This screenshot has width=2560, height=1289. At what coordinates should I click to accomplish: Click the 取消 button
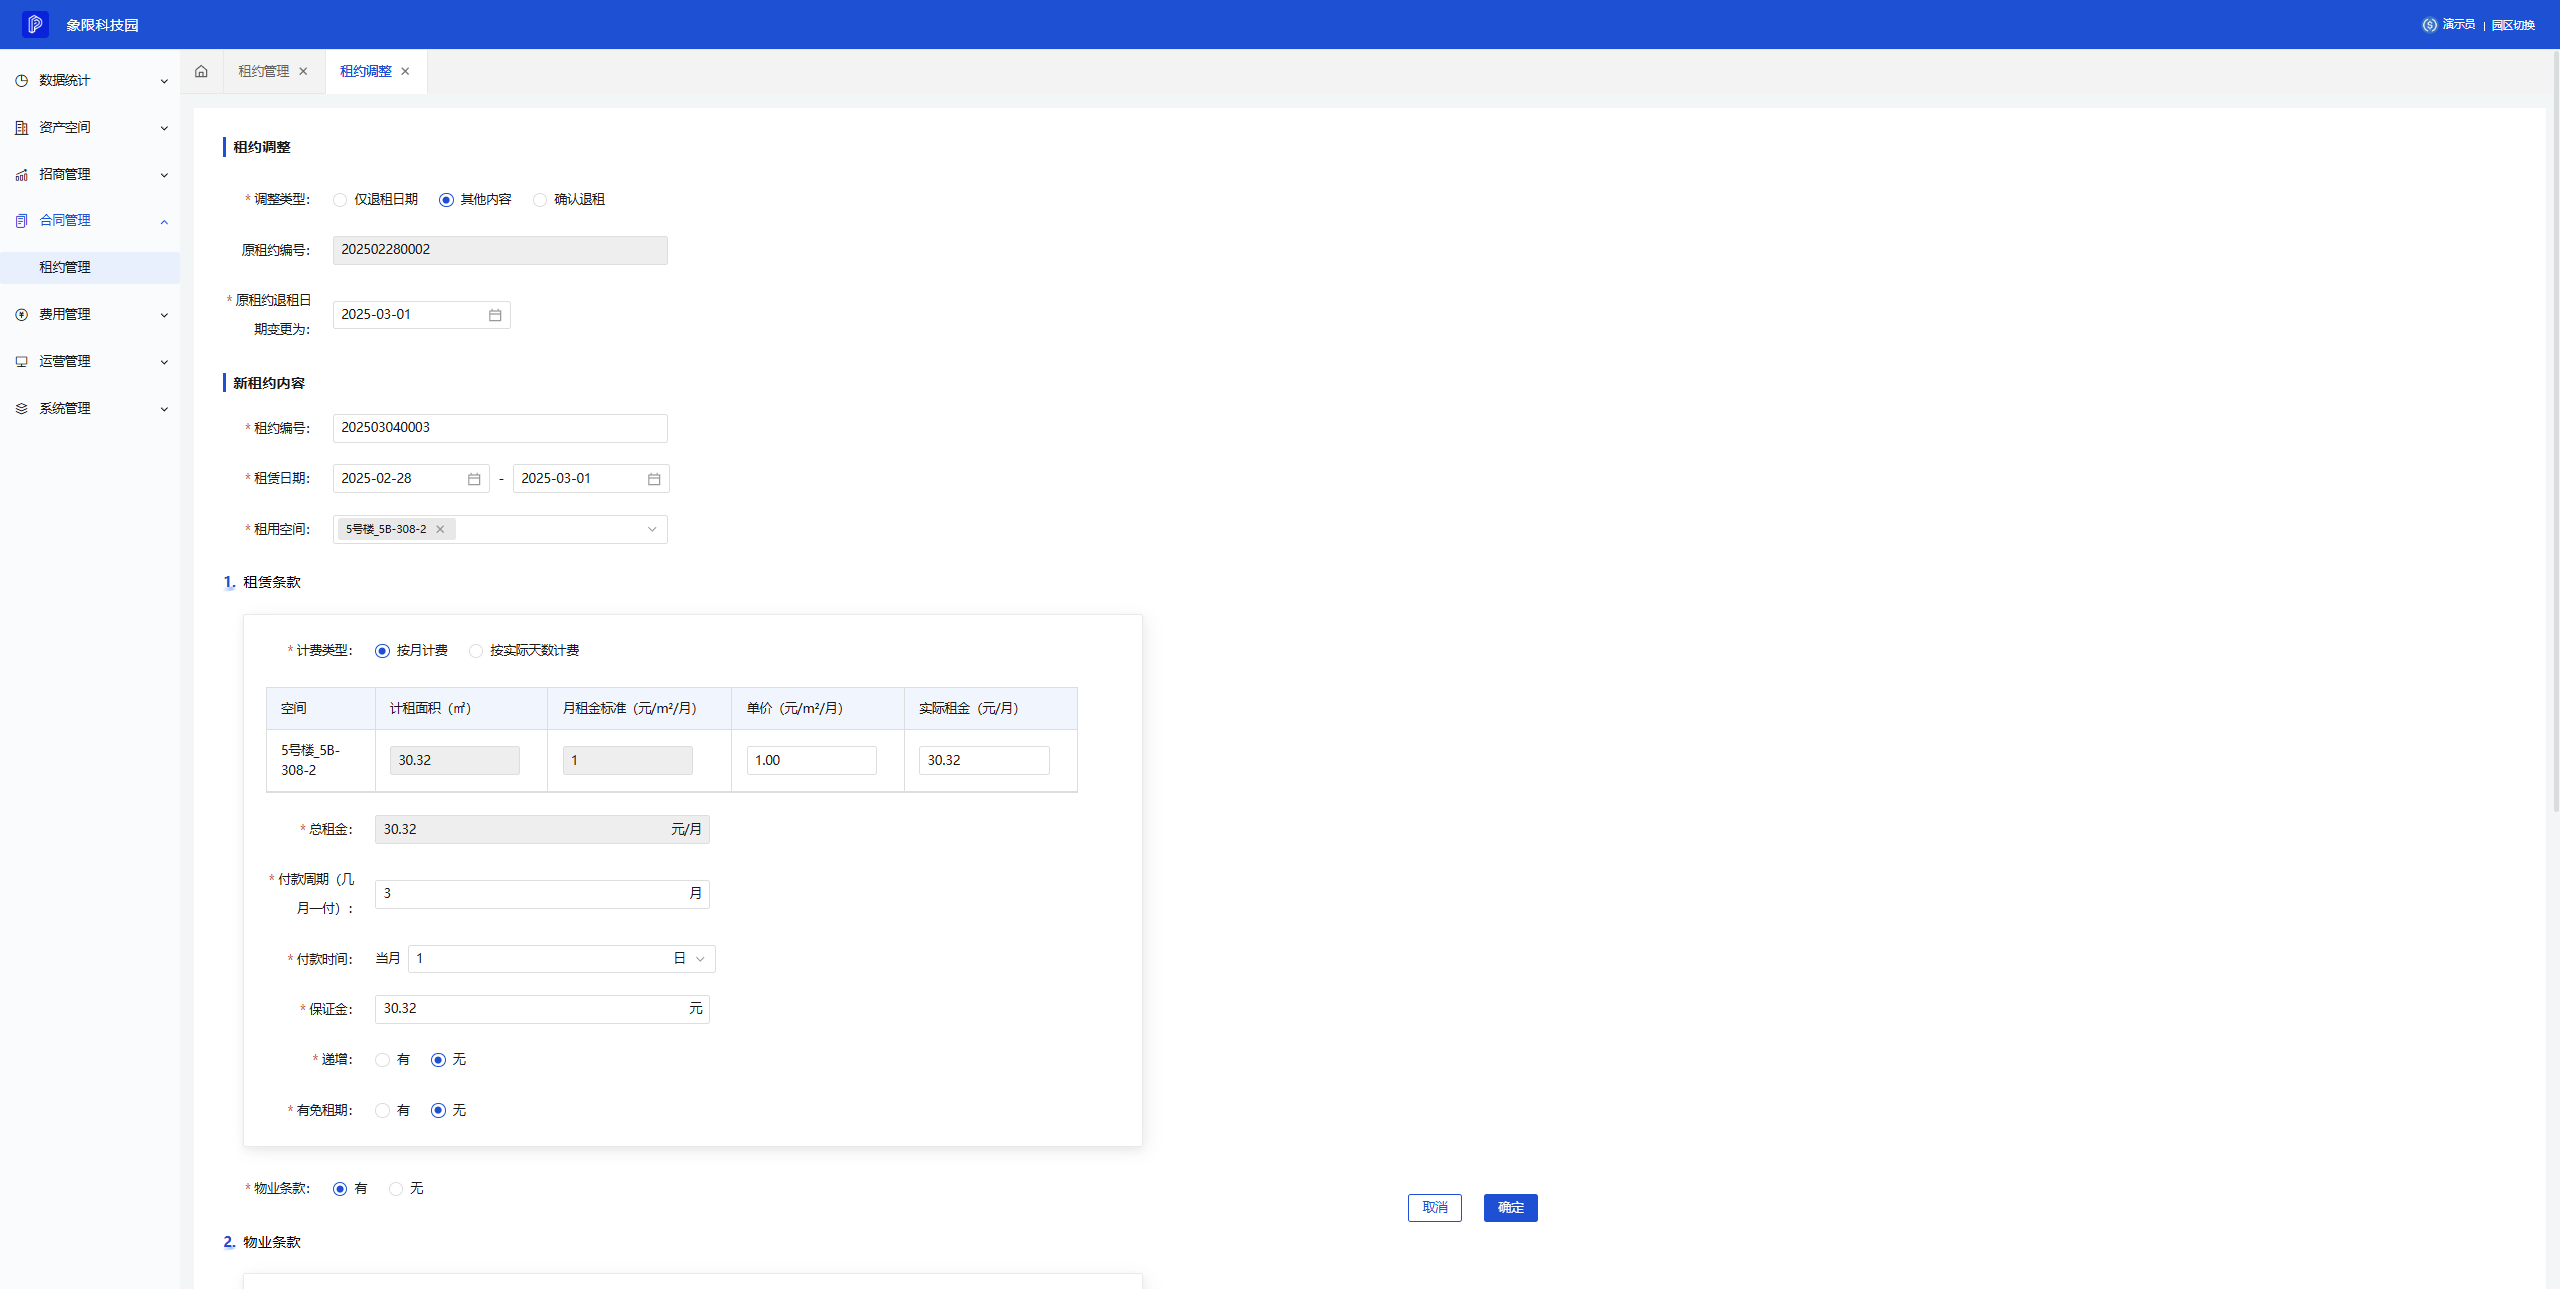point(1434,1208)
